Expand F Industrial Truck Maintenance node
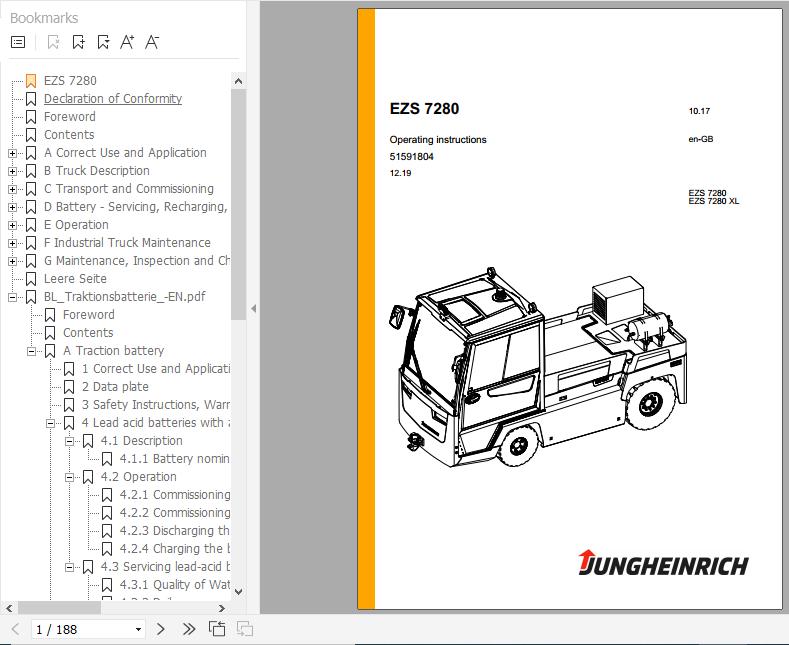 pos(13,244)
